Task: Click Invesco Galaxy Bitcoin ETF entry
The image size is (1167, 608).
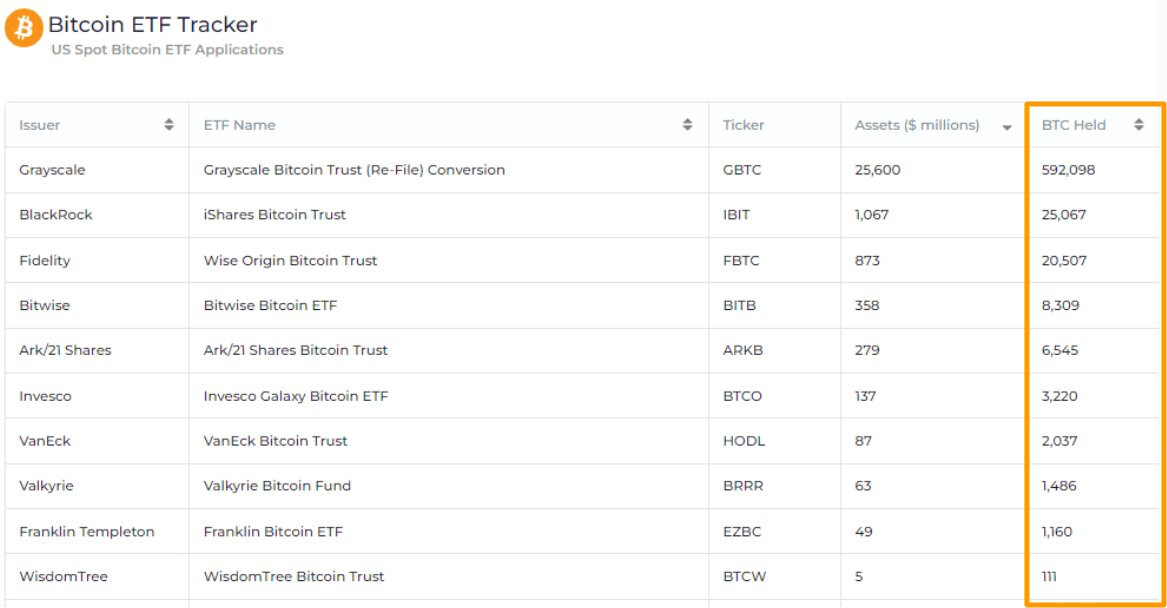Action: [x=295, y=396]
